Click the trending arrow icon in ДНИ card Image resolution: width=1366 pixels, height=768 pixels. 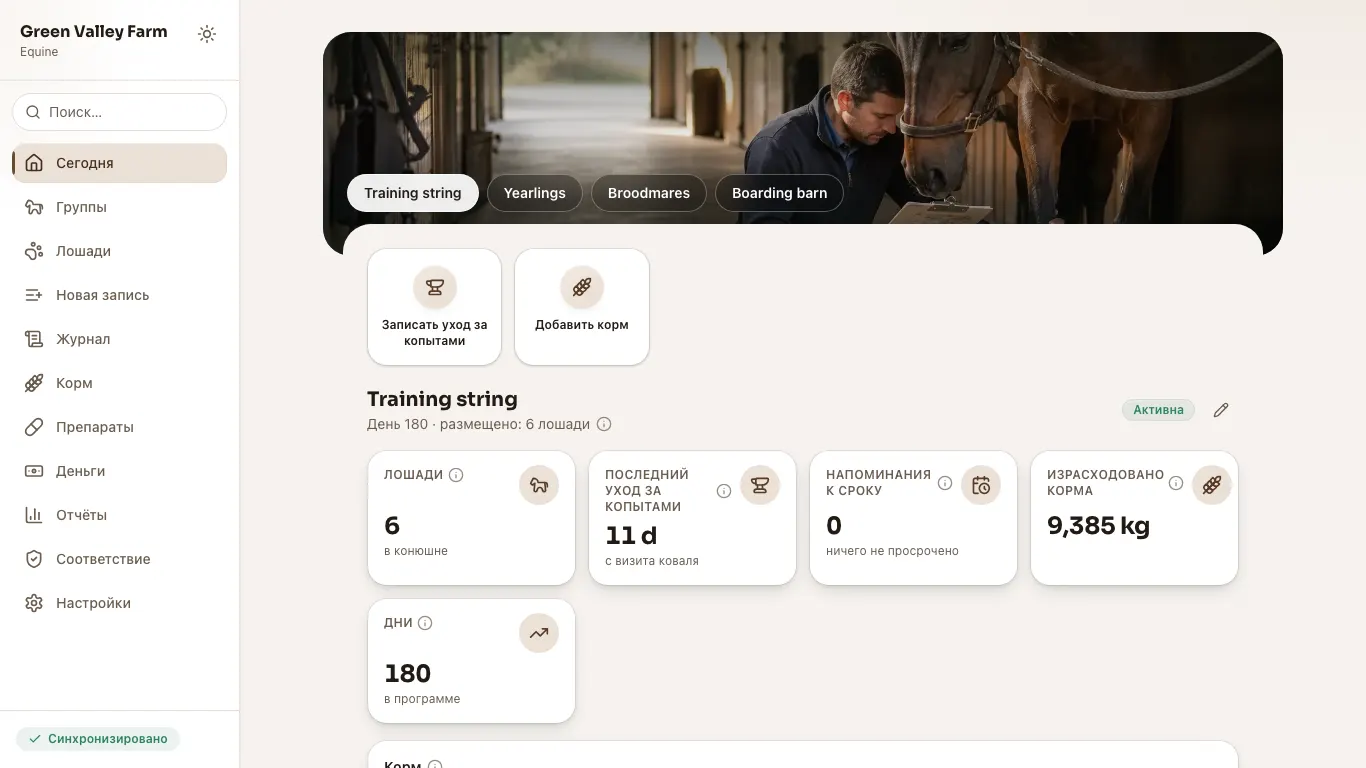click(539, 633)
